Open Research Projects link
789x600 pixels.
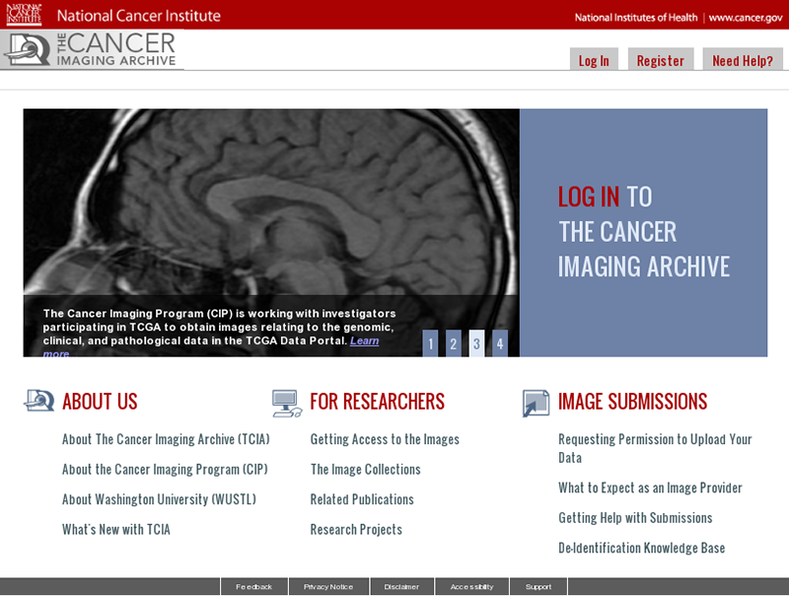pyautogui.click(x=356, y=530)
